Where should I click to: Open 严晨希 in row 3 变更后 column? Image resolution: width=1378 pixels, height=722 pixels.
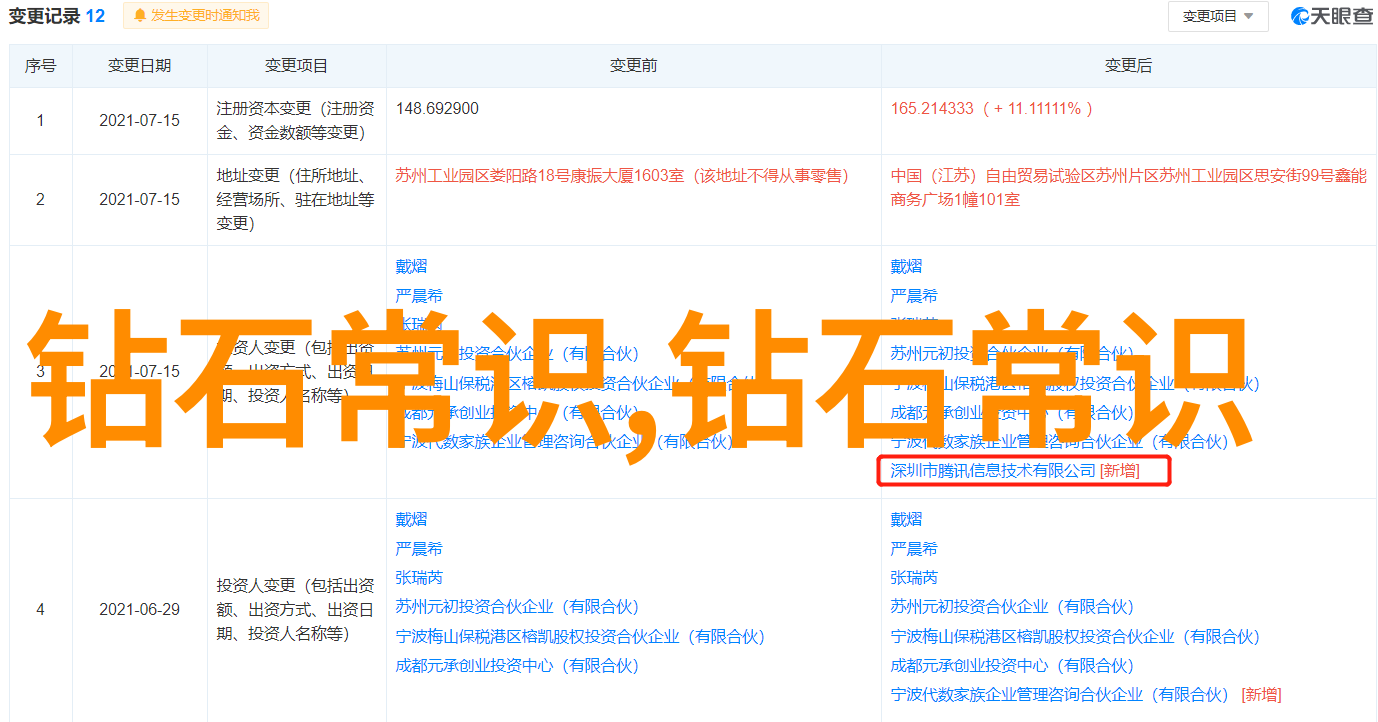(915, 296)
